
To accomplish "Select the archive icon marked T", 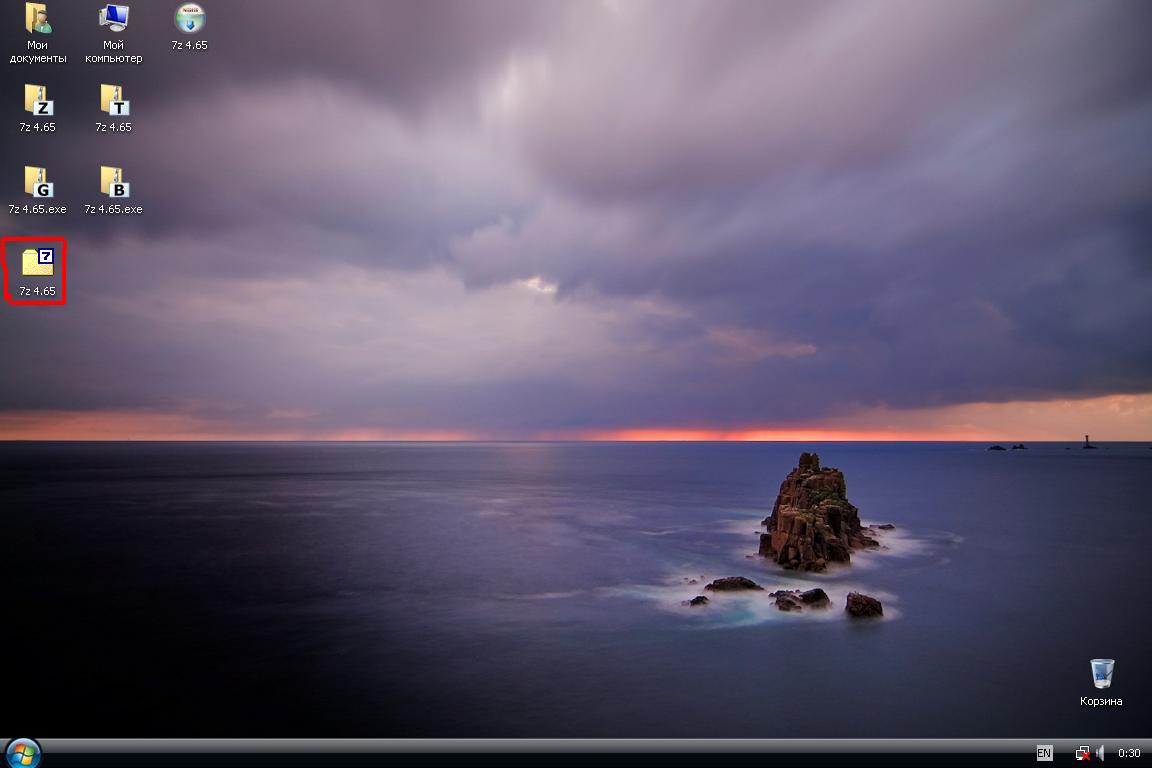I will point(114,100).
